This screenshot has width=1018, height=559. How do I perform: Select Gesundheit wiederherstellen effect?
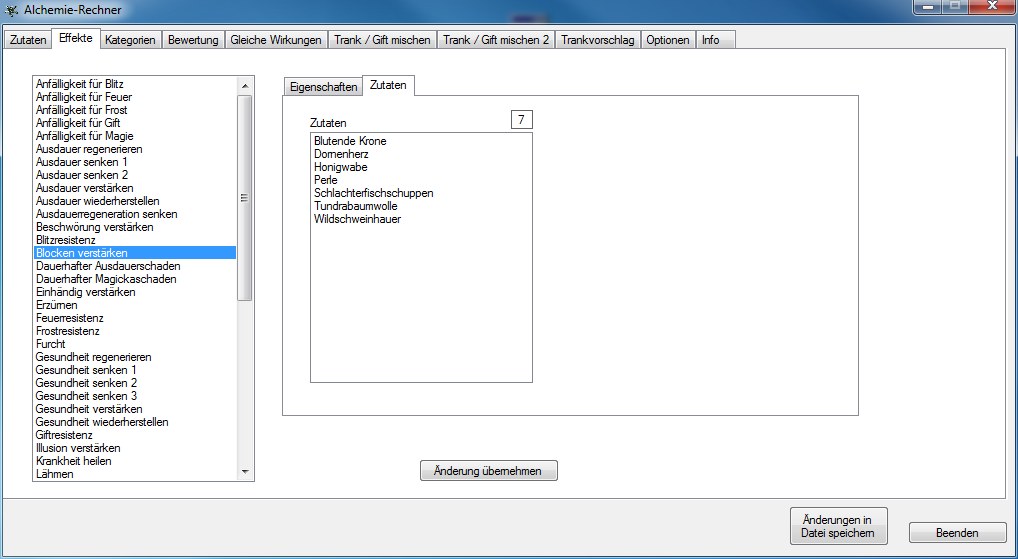[x=102, y=422]
